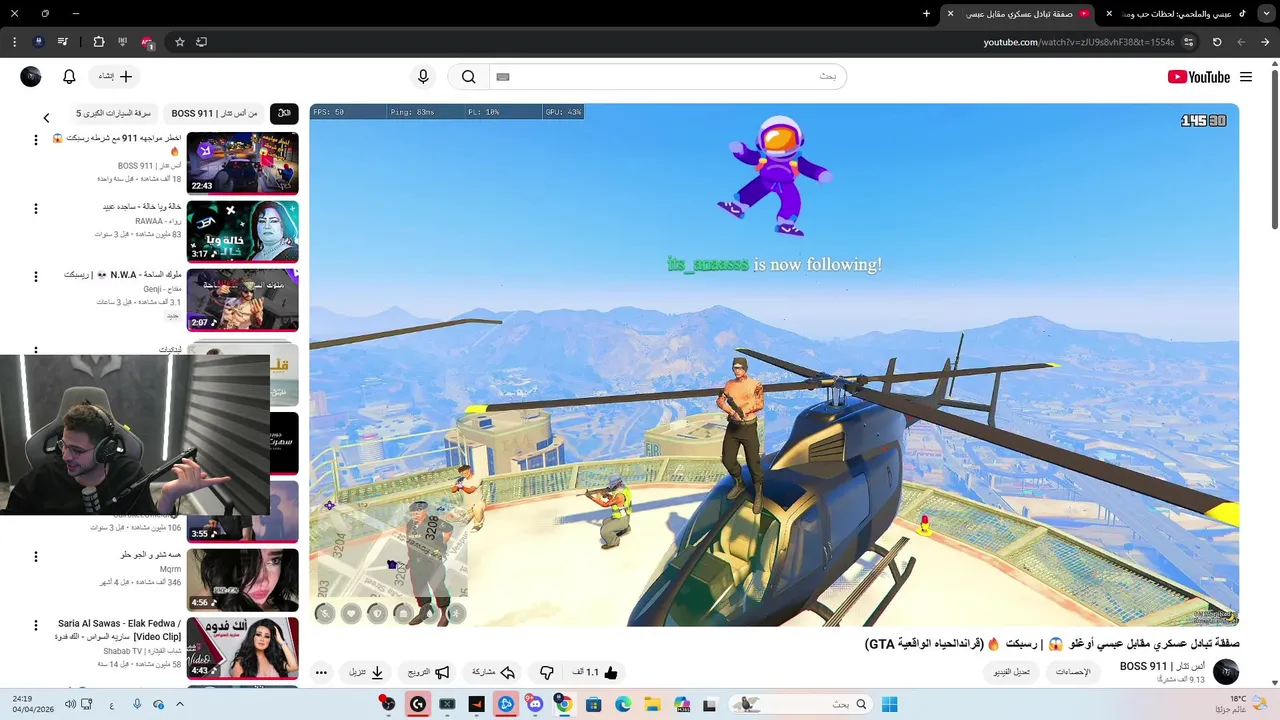Open the BOSS 911 channel avatar
This screenshot has height=720, width=1280.
point(1225,672)
